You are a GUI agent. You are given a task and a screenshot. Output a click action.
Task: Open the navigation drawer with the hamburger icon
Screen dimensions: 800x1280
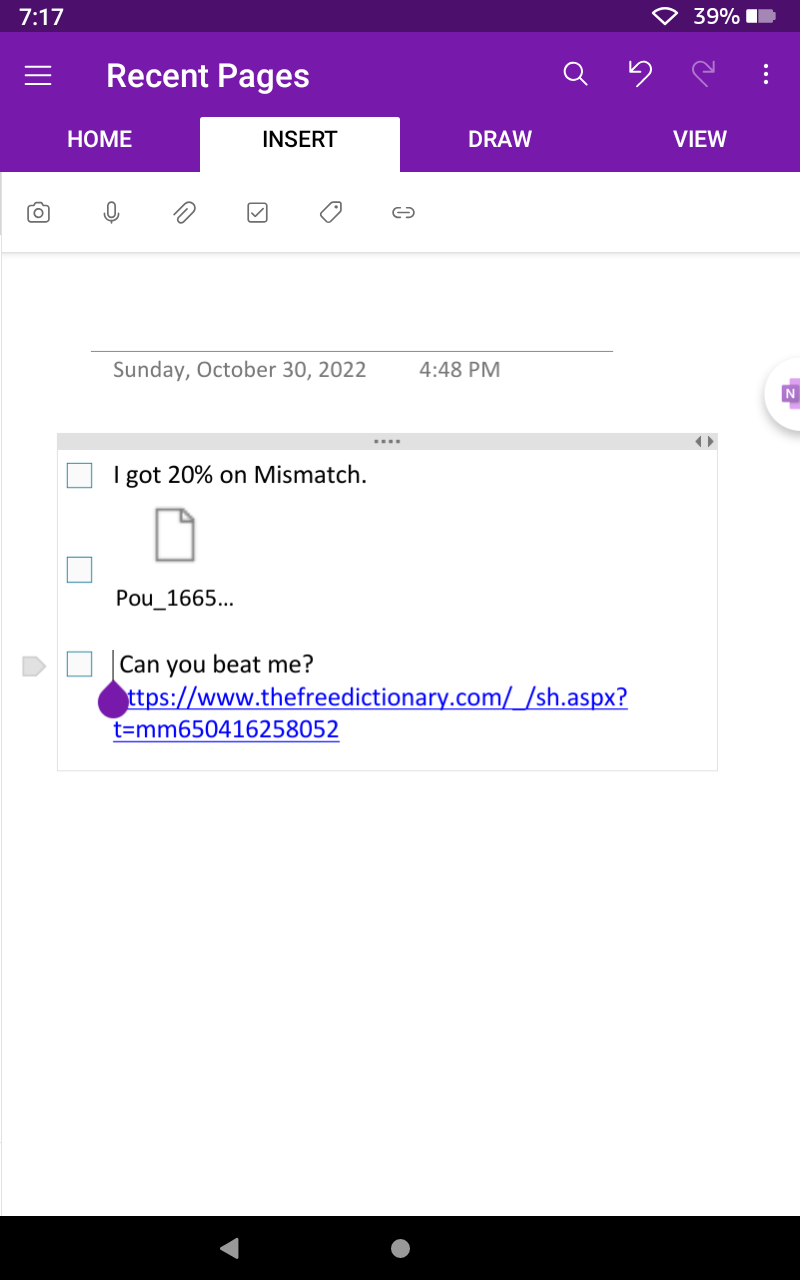click(38, 75)
